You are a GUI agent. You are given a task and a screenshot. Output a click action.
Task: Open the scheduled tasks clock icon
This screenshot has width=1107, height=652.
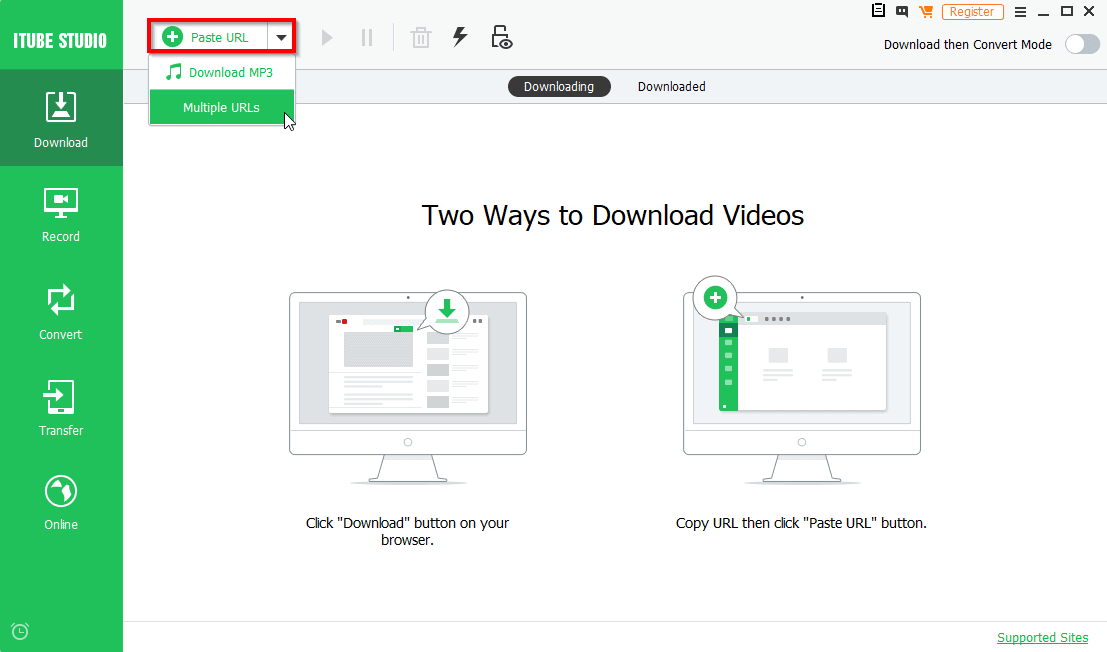pyautogui.click(x=20, y=631)
